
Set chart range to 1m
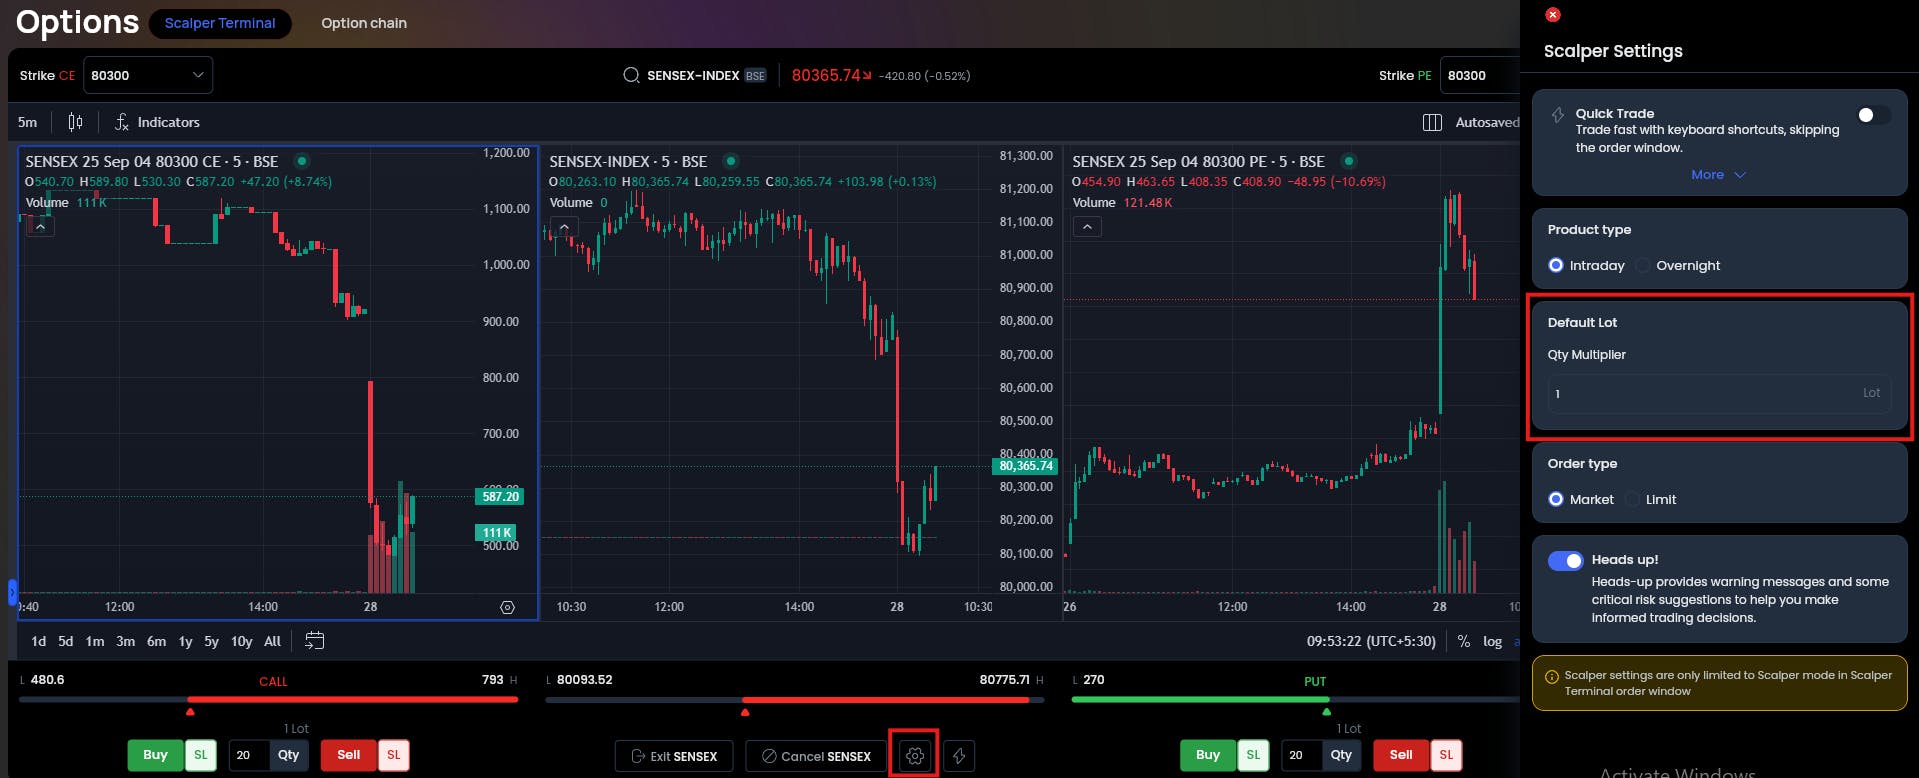click(x=95, y=641)
